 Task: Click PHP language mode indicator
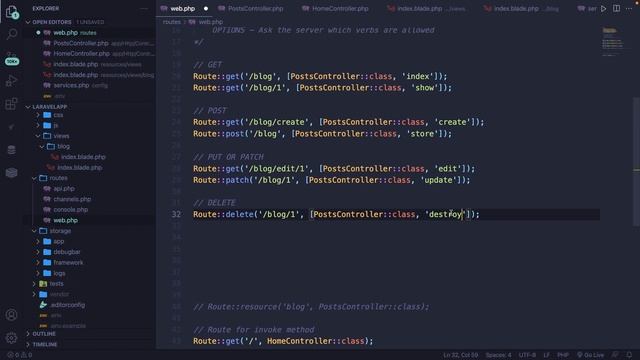click(x=563, y=355)
